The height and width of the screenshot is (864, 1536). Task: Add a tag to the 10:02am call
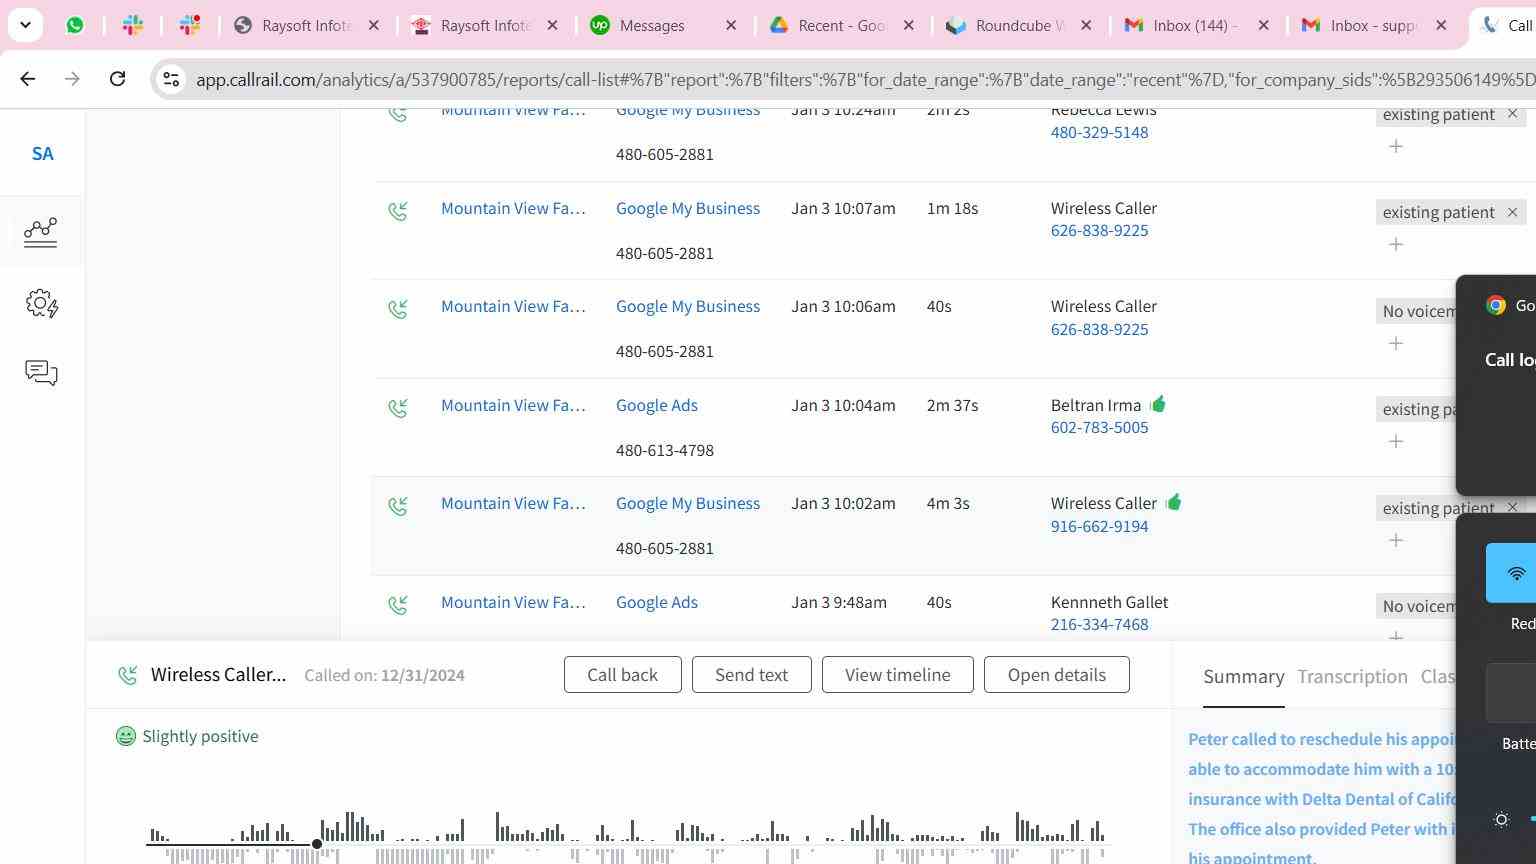click(x=1396, y=540)
